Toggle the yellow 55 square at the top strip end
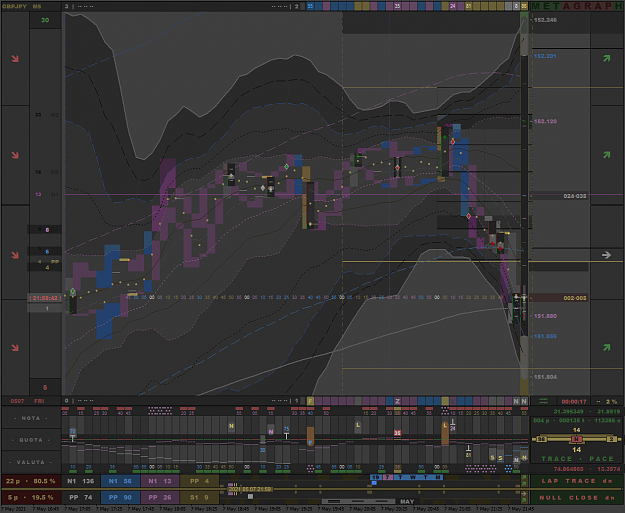625x513 pixels. tap(524, 6)
